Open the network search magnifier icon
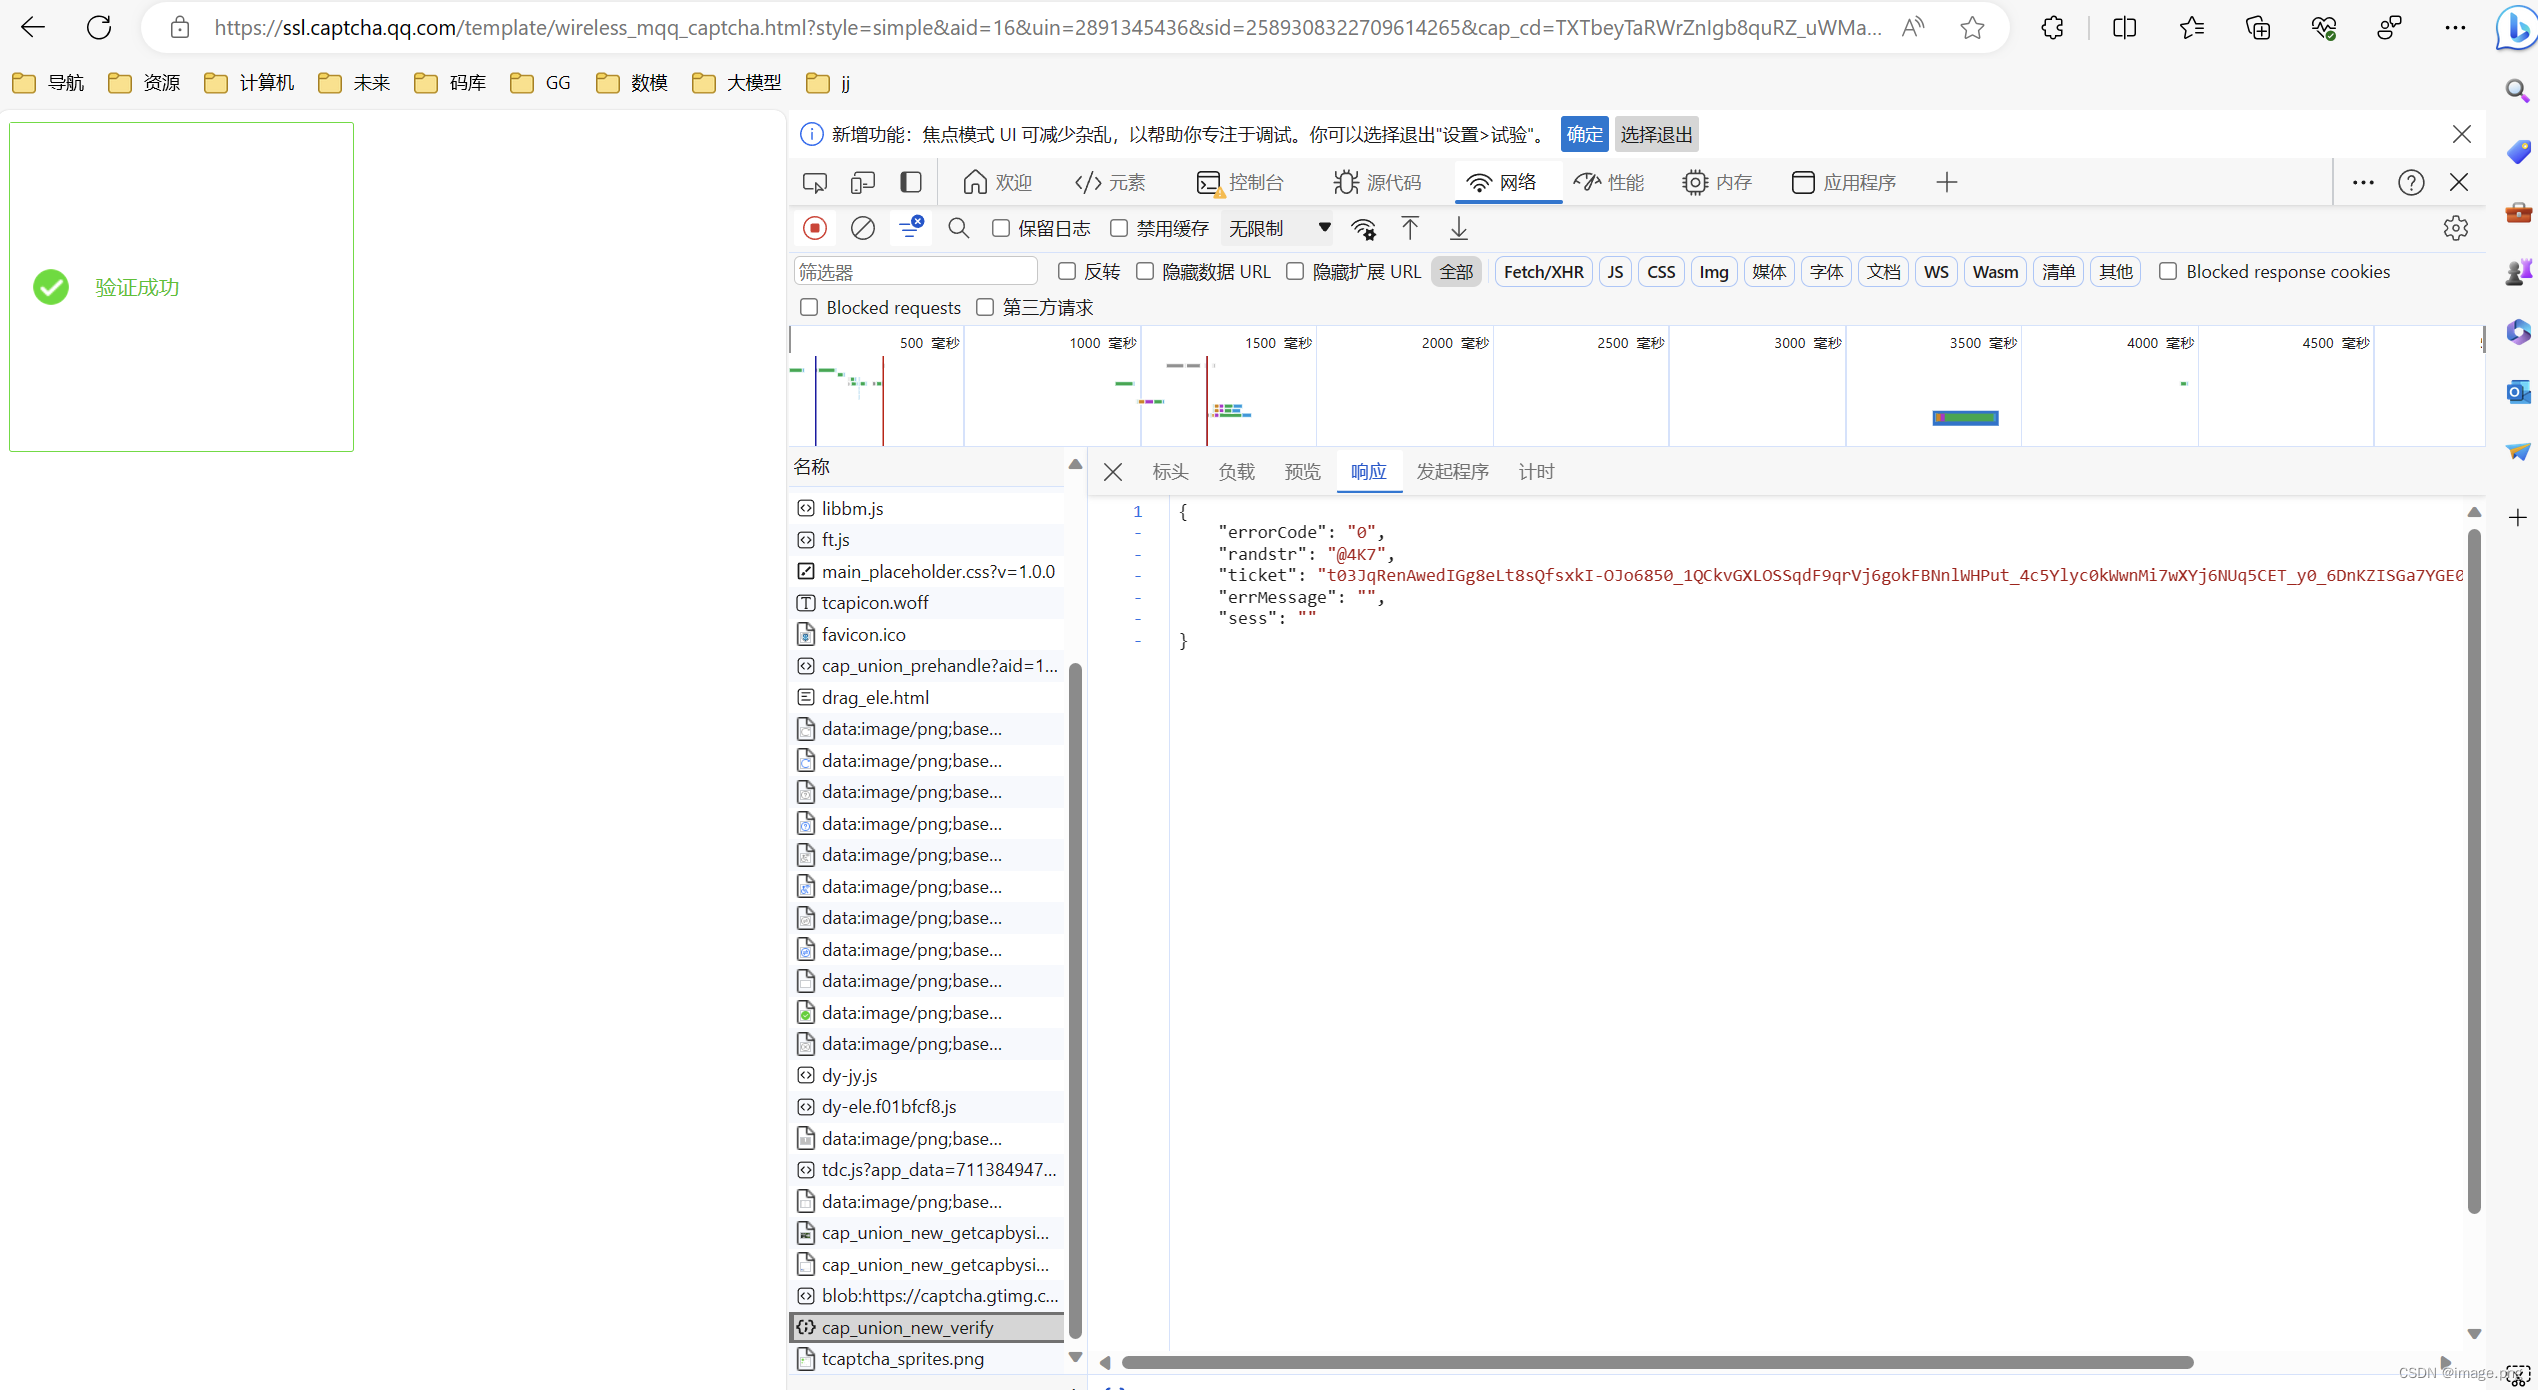 tap(958, 229)
